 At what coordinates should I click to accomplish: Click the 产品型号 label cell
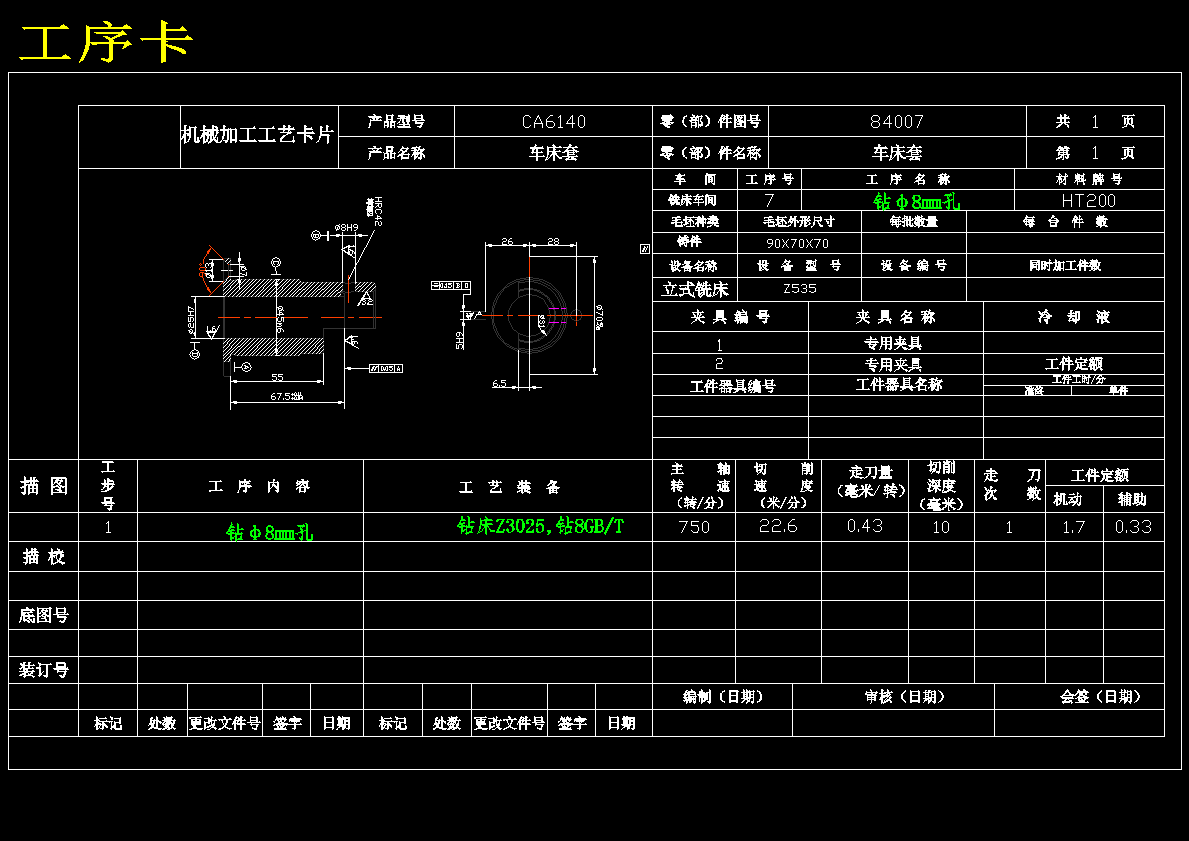coord(396,121)
